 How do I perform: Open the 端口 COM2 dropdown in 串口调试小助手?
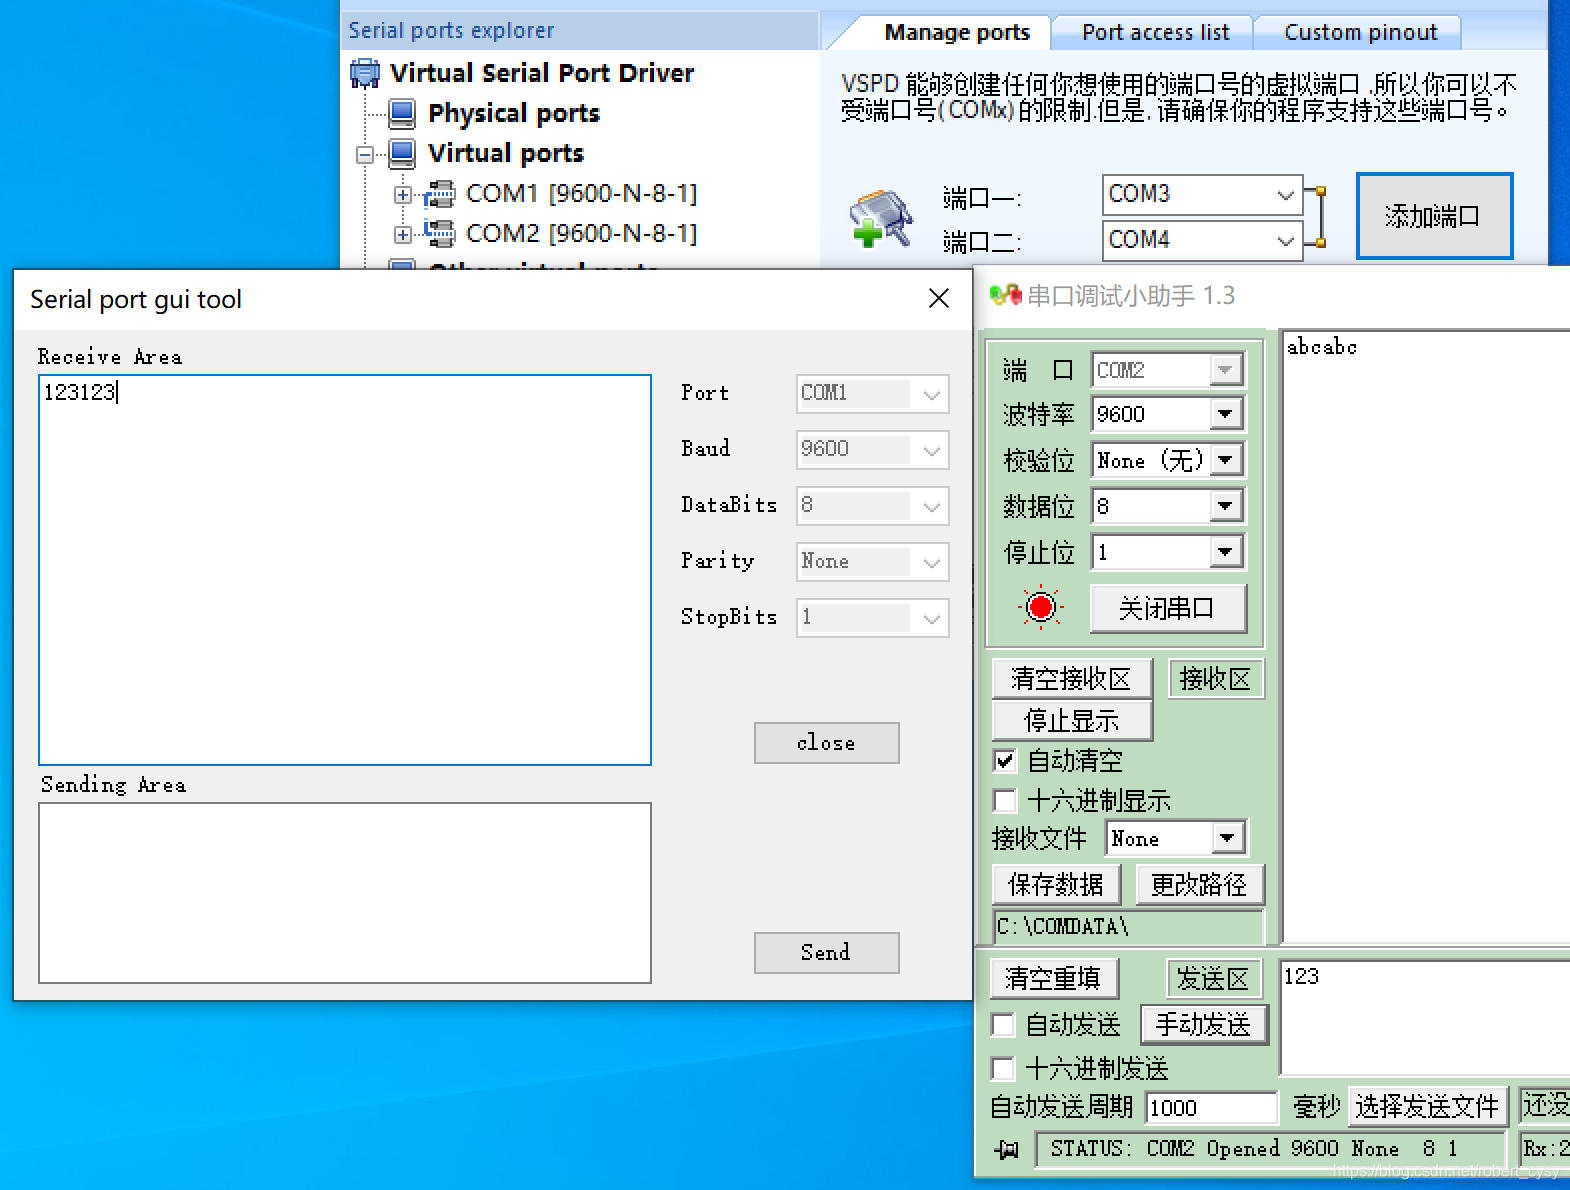pyautogui.click(x=1226, y=370)
